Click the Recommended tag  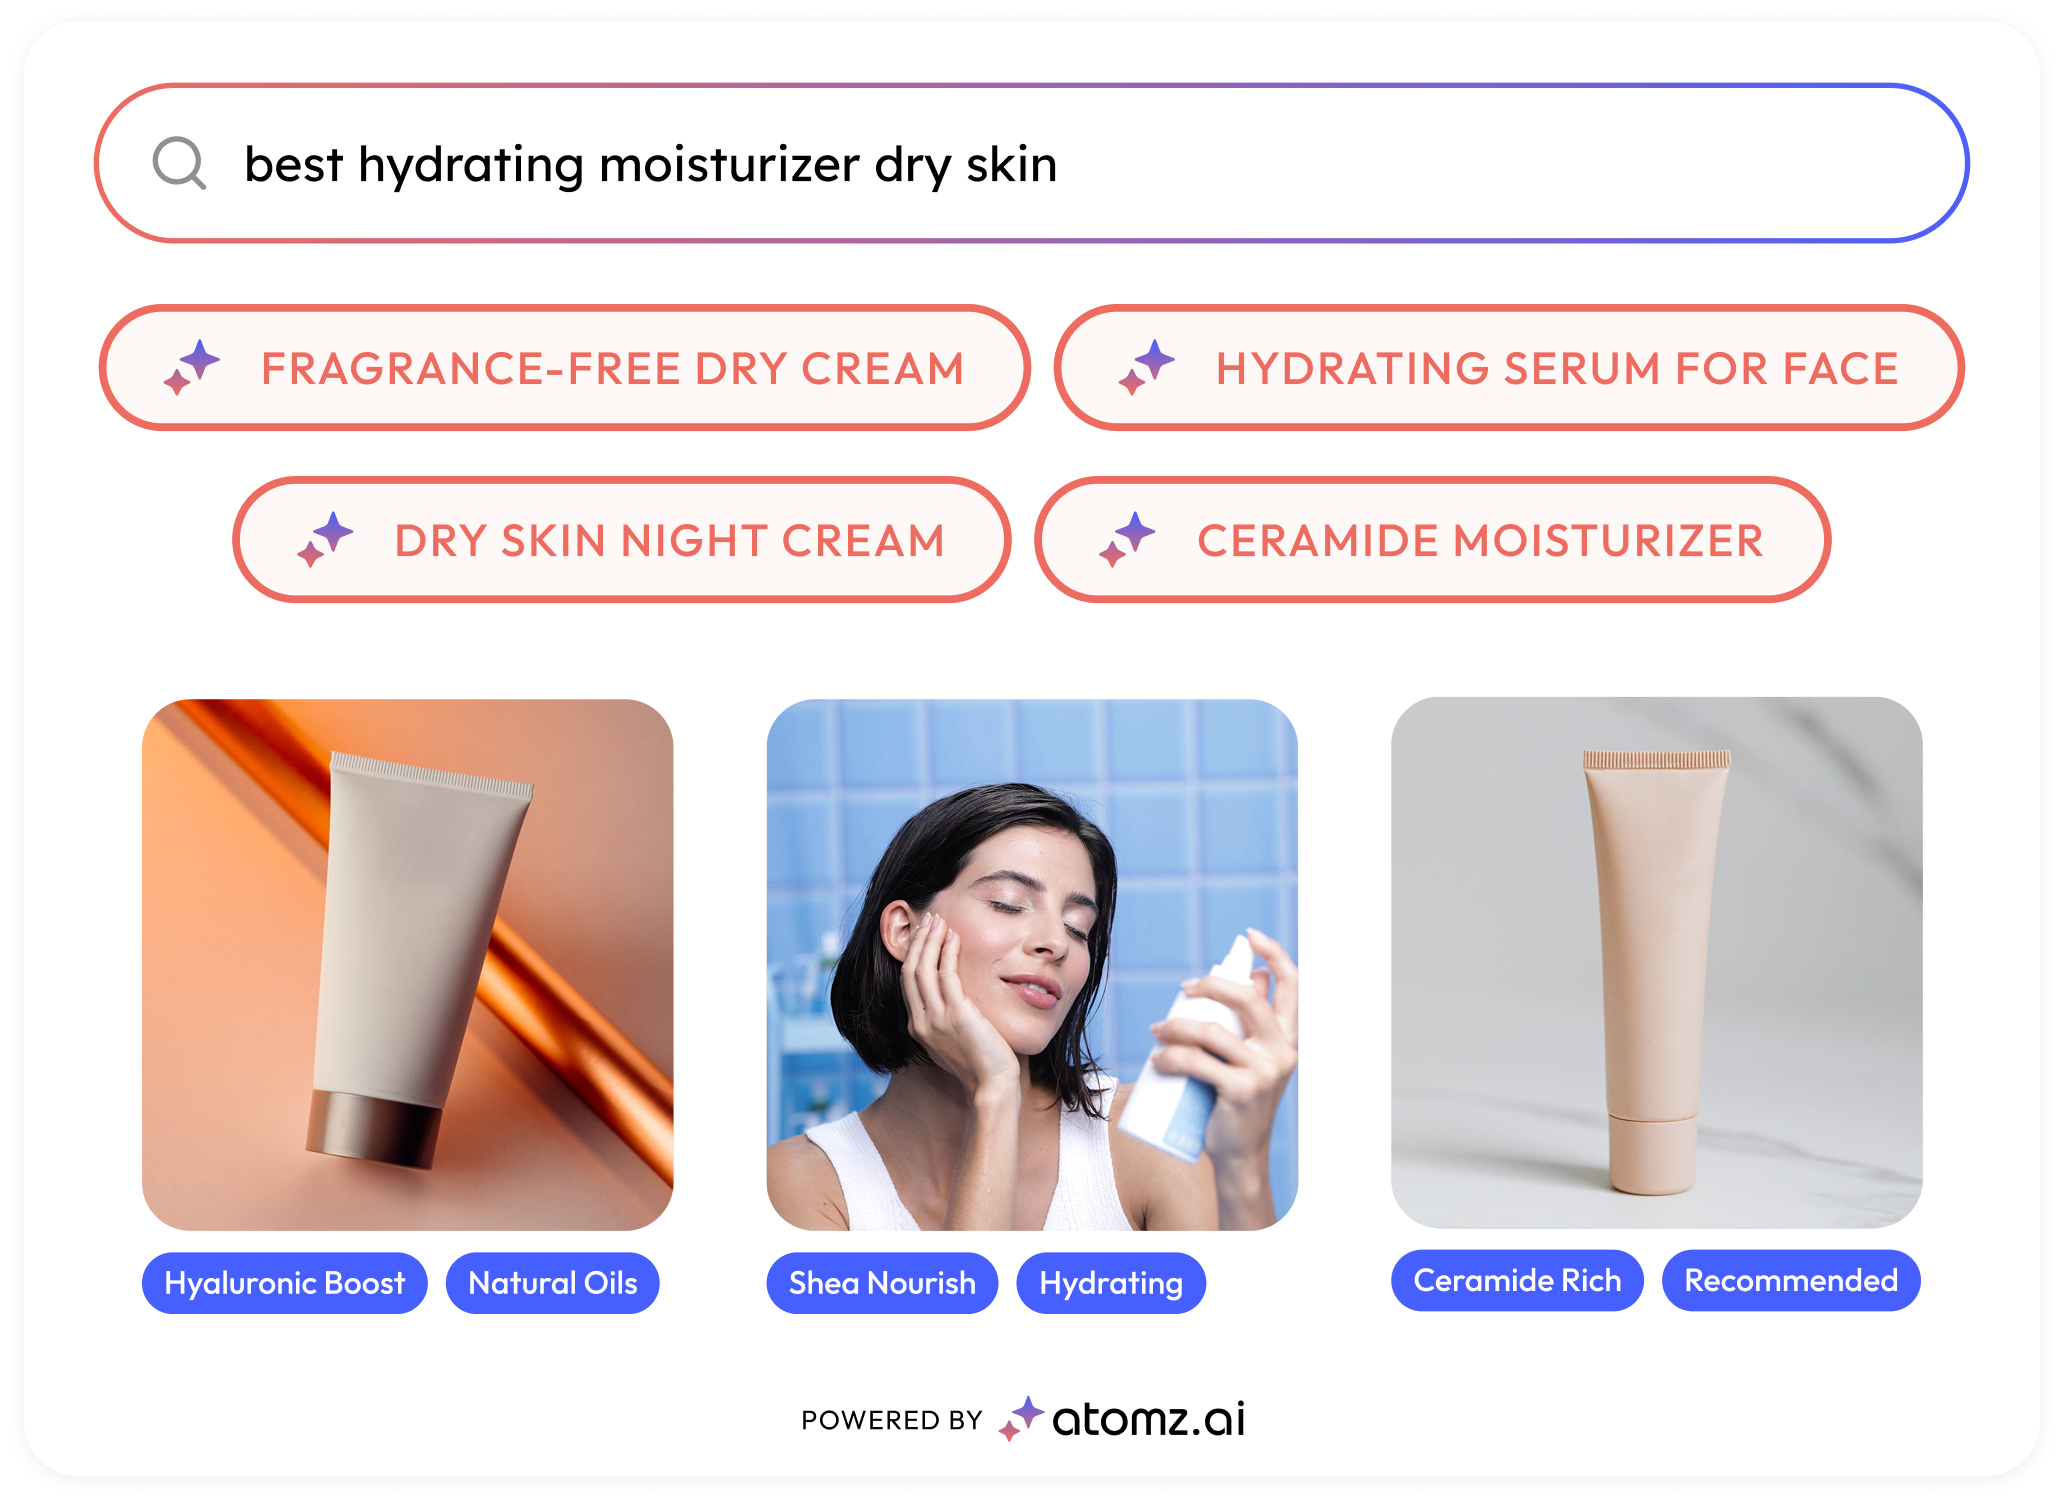(1791, 1280)
